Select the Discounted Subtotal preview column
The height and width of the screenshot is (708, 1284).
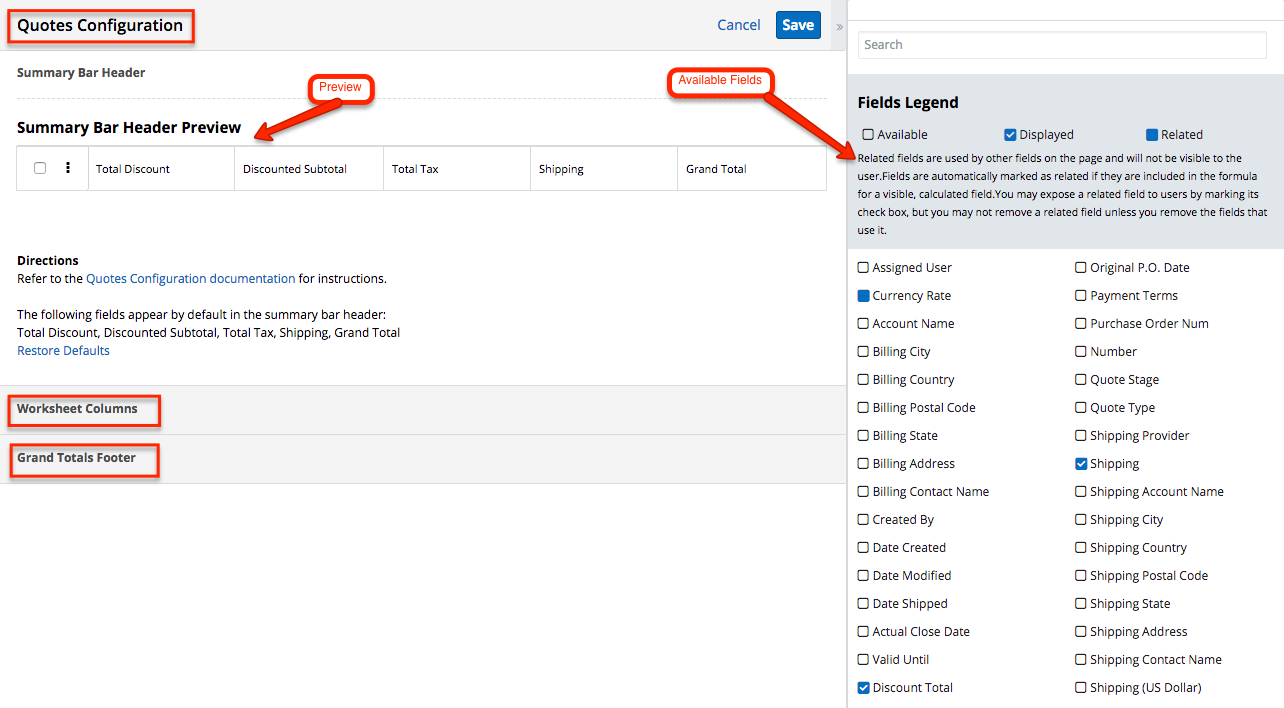click(x=309, y=169)
